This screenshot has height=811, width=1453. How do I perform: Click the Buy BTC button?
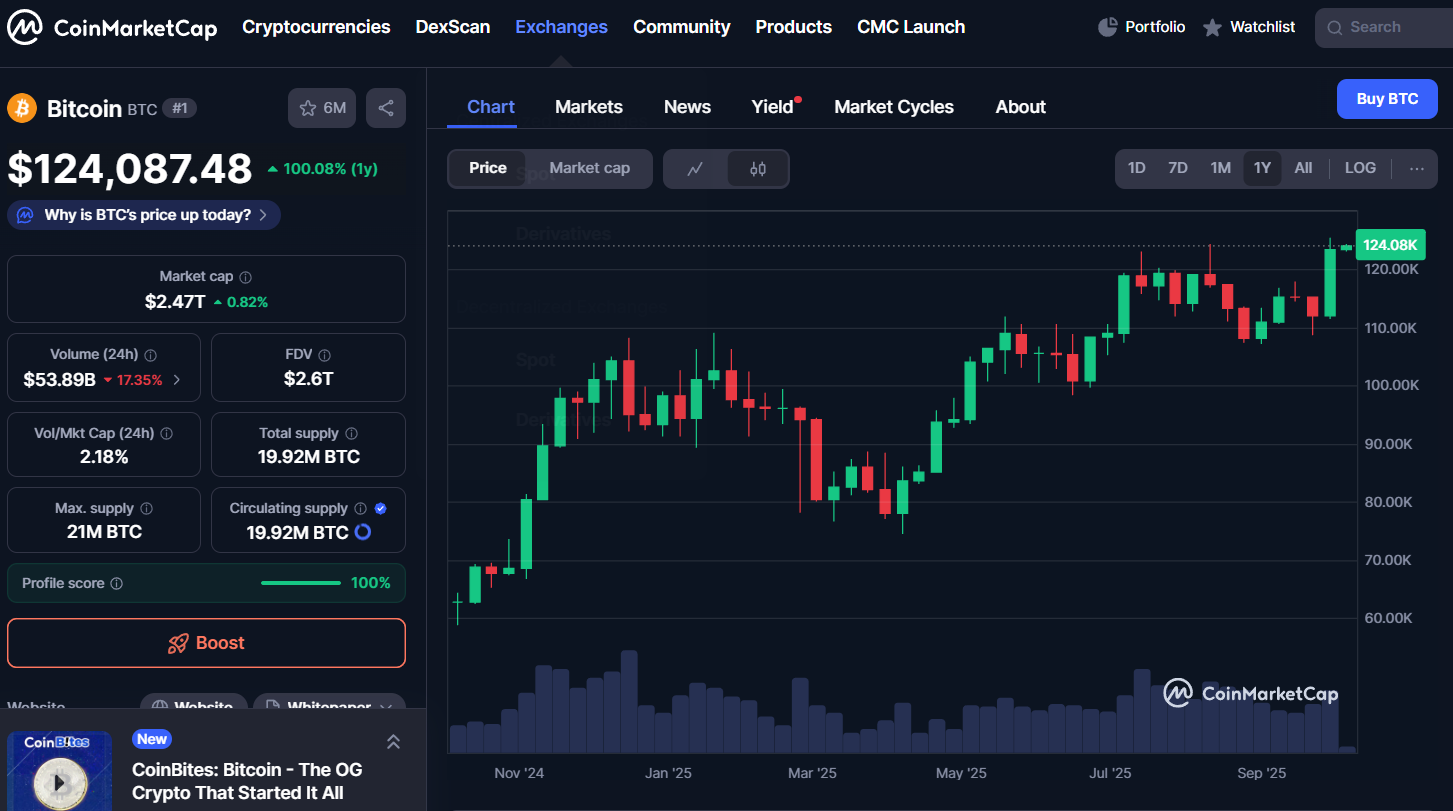pyautogui.click(x=1387, y=99)
